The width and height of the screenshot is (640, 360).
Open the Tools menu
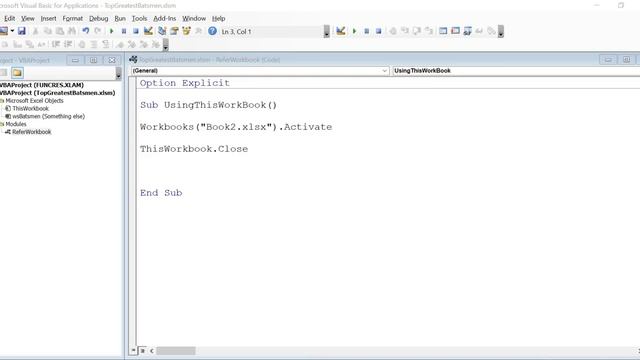click(x=139, y=18)
